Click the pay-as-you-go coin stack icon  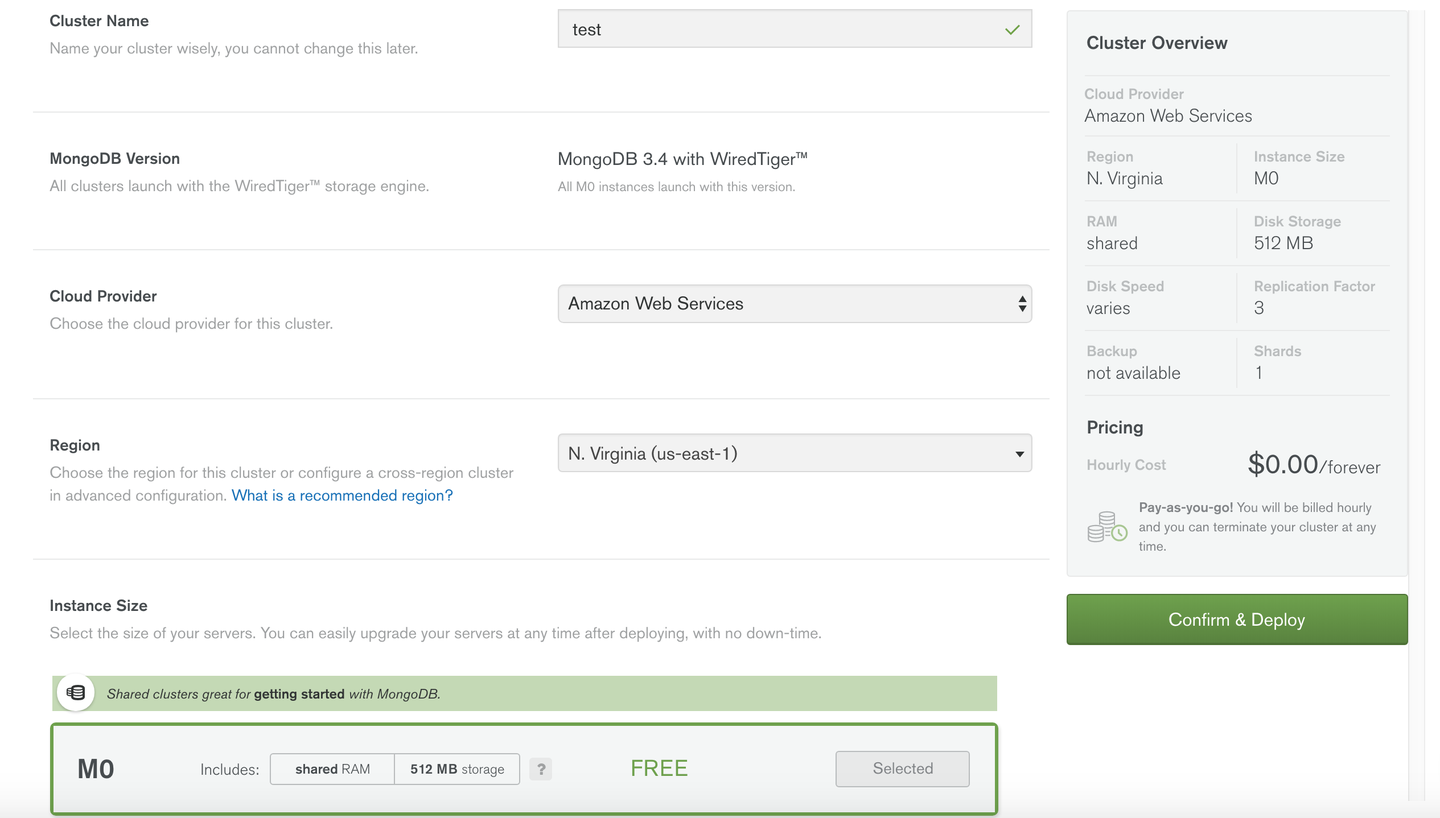[x=1106, y=526]
